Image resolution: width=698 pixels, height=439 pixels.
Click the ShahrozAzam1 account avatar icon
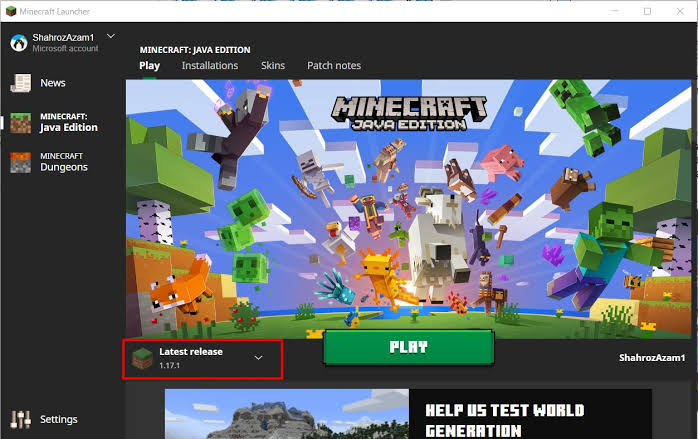point(18,42)
